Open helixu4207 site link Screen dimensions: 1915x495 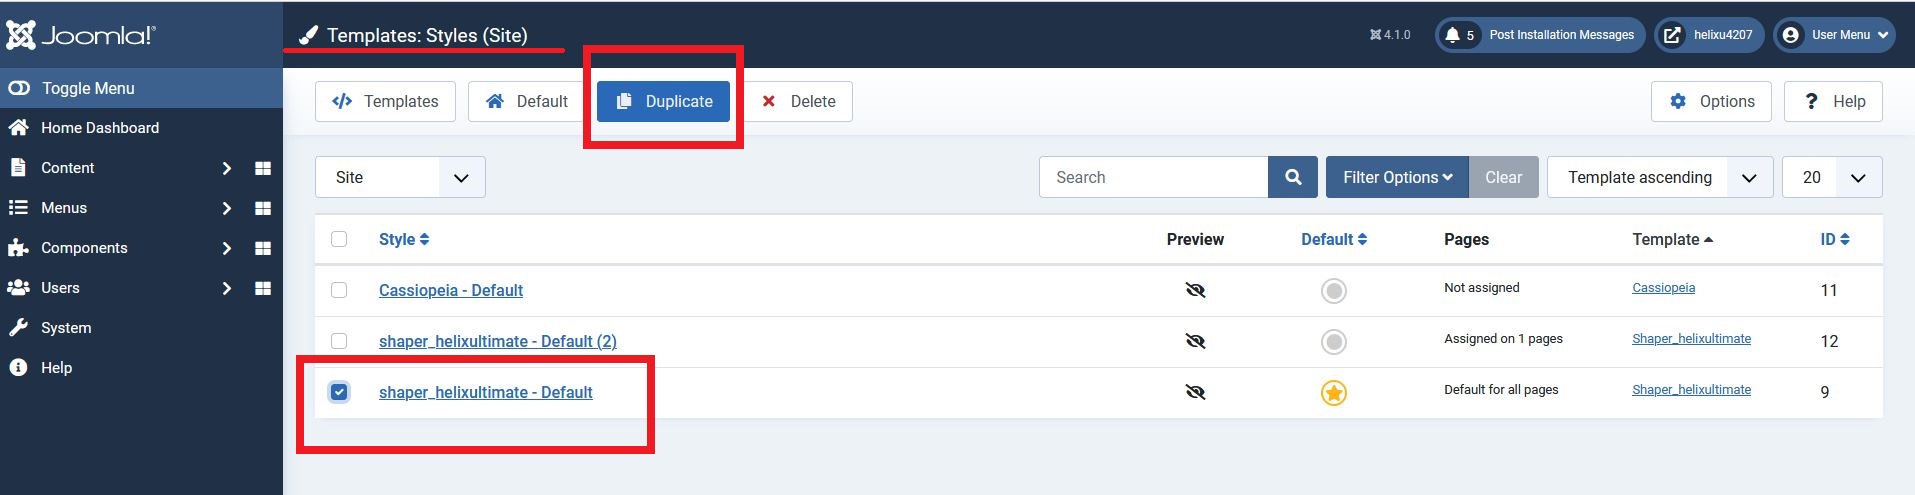pyautogui.click(x=1709, y=35)
